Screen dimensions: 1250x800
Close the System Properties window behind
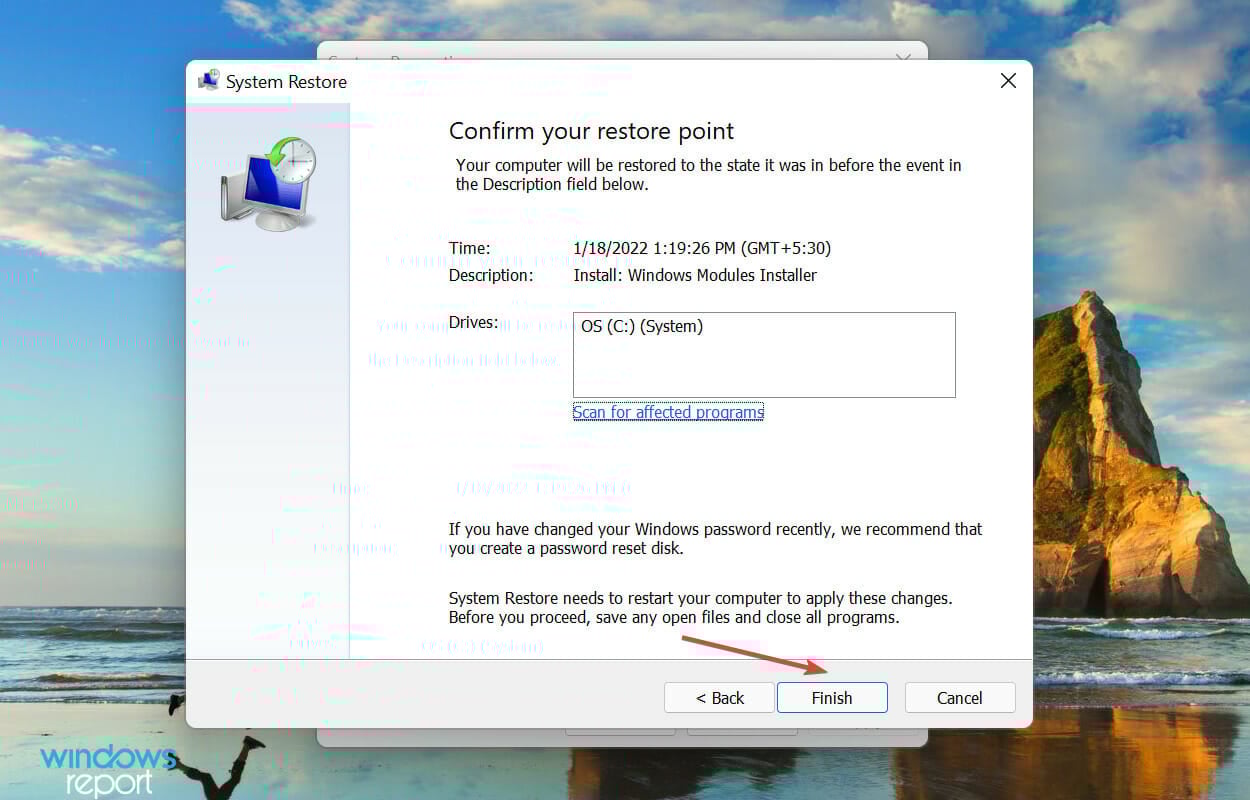[x=903, y=57]
